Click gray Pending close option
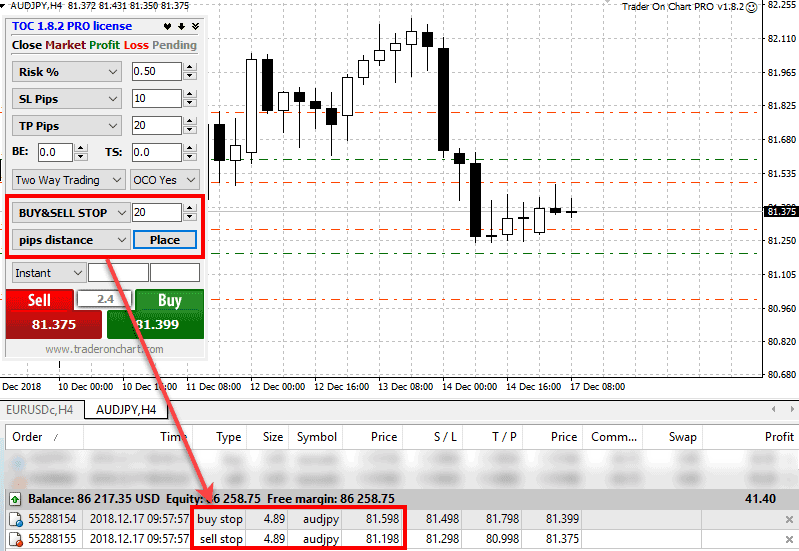 (x=174, y=45)
